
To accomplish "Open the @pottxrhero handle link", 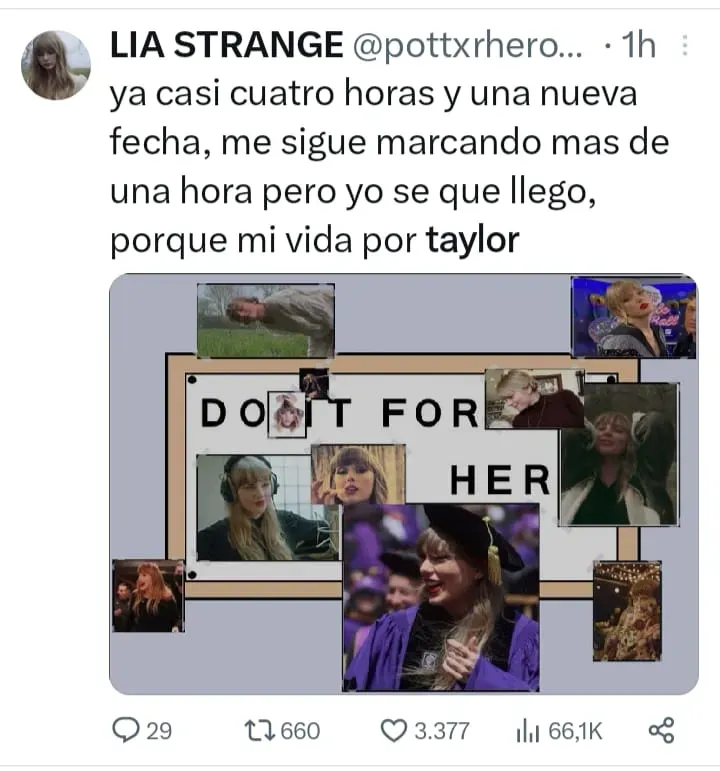I will click(x=467, y=46).
